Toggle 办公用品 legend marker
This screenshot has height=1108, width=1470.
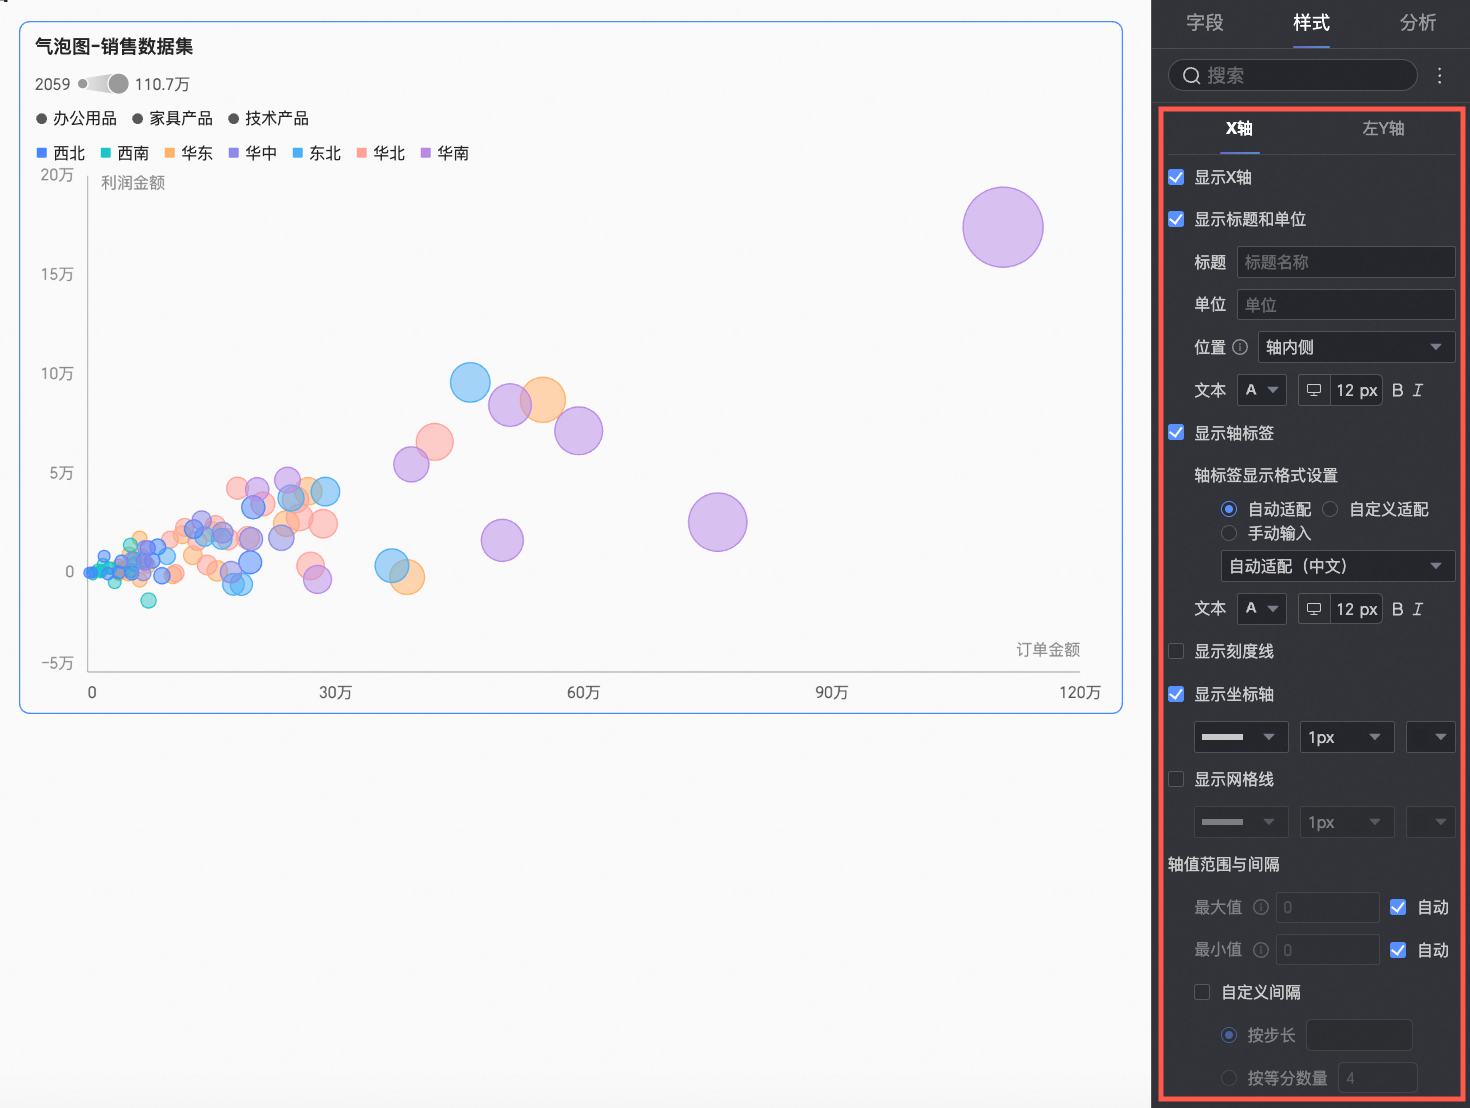(41, 119)
